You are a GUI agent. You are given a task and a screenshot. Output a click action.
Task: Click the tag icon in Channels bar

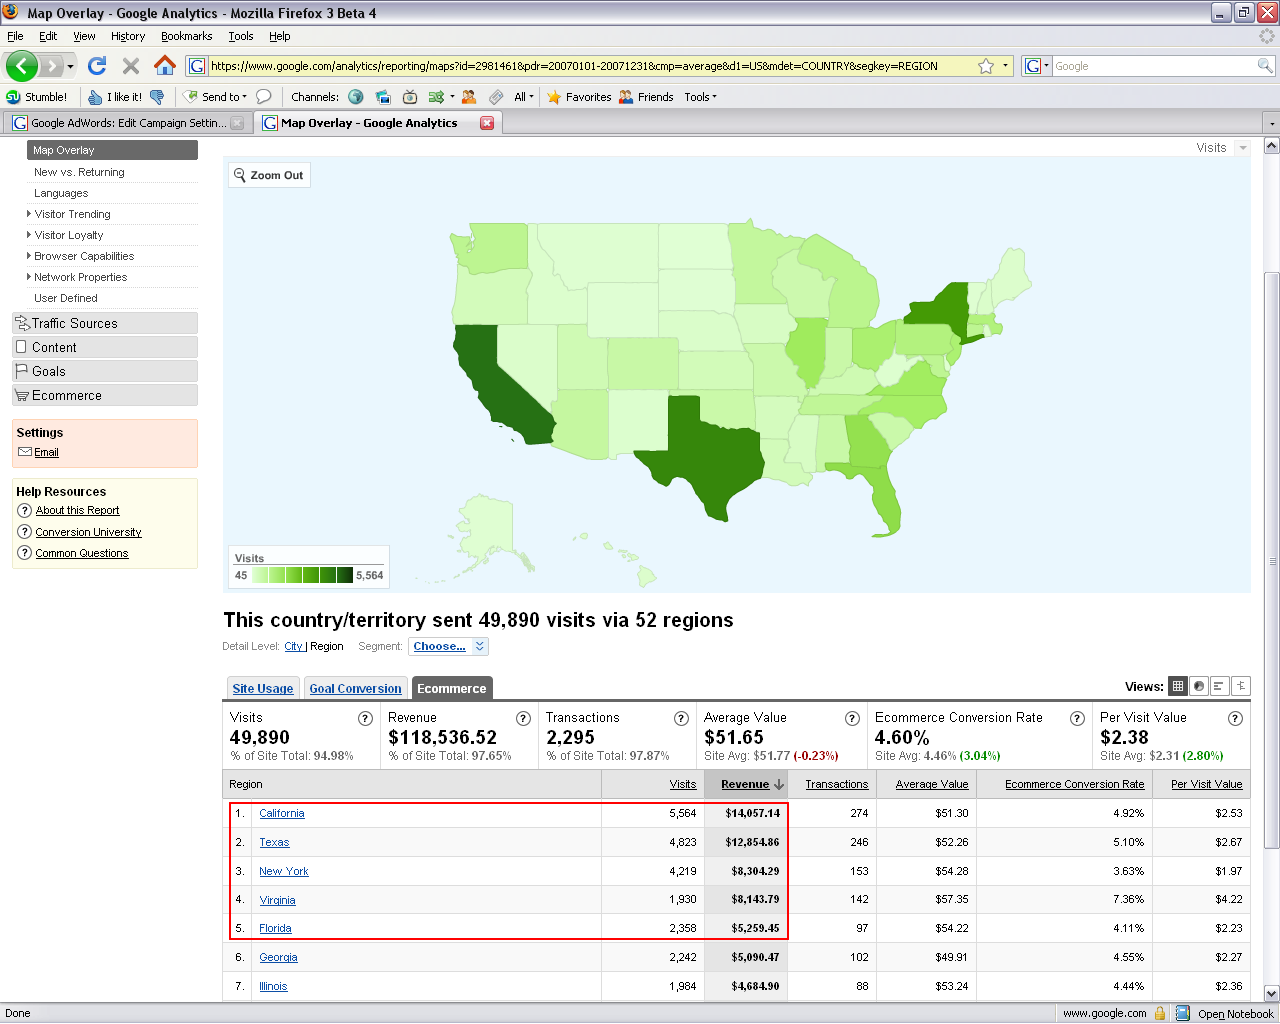(496, 97)
